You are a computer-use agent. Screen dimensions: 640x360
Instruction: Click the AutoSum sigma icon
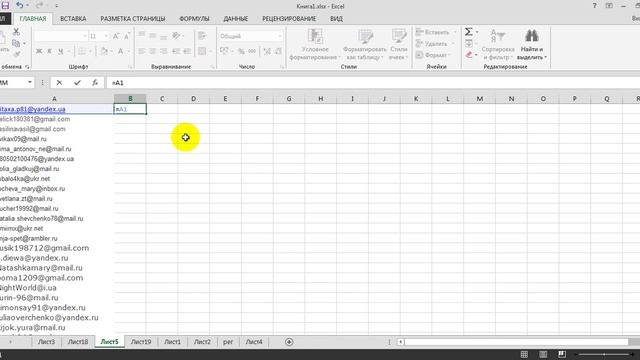click(469, 32)
